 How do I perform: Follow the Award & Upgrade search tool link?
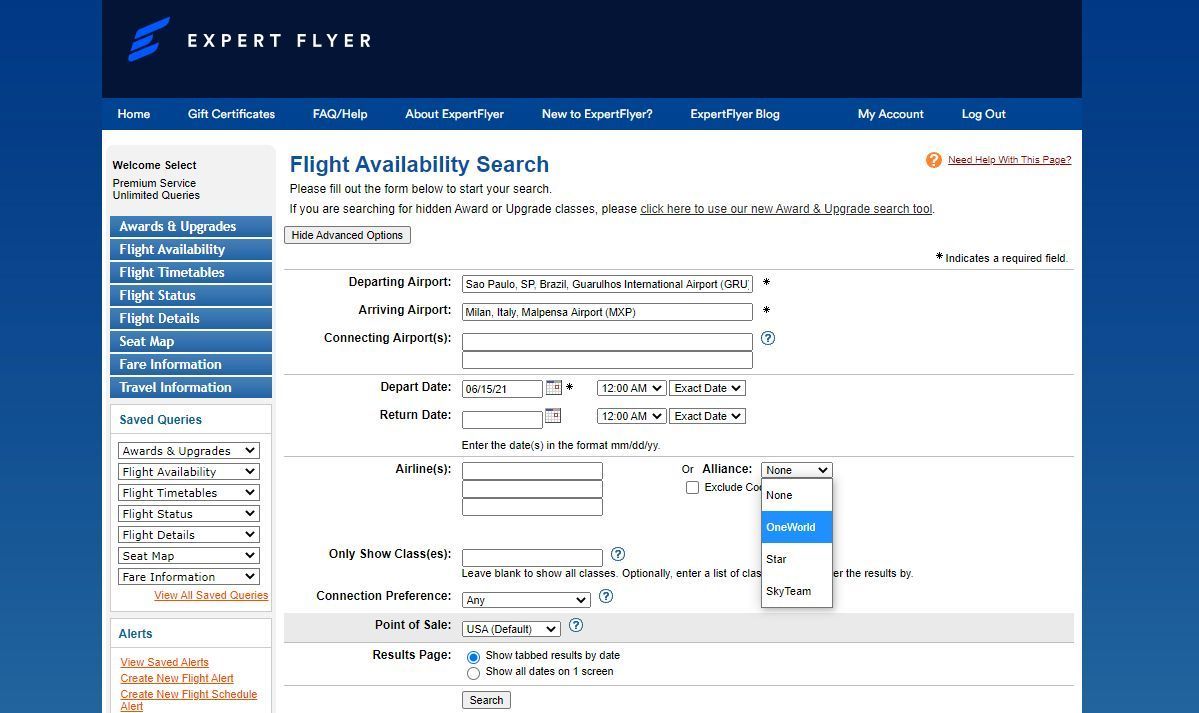tap(786, 209)
